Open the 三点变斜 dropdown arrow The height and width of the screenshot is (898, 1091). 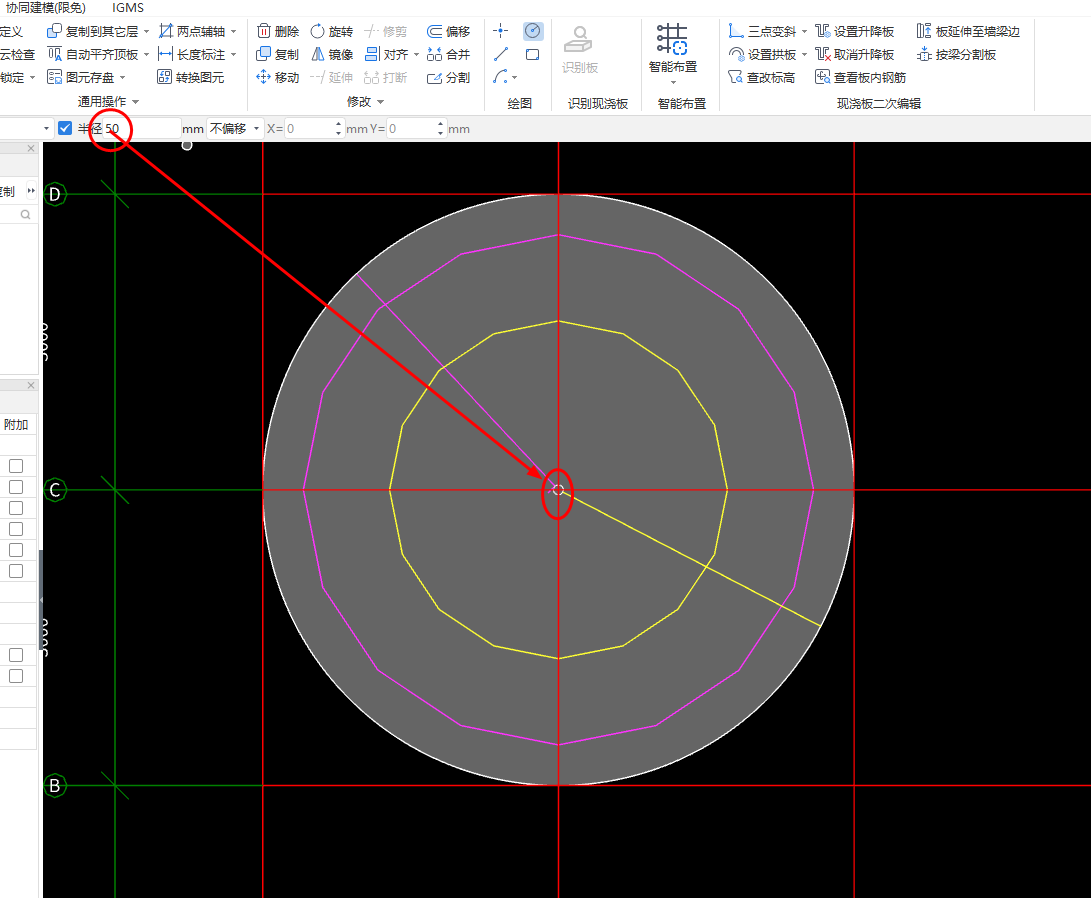click(804, 31)
